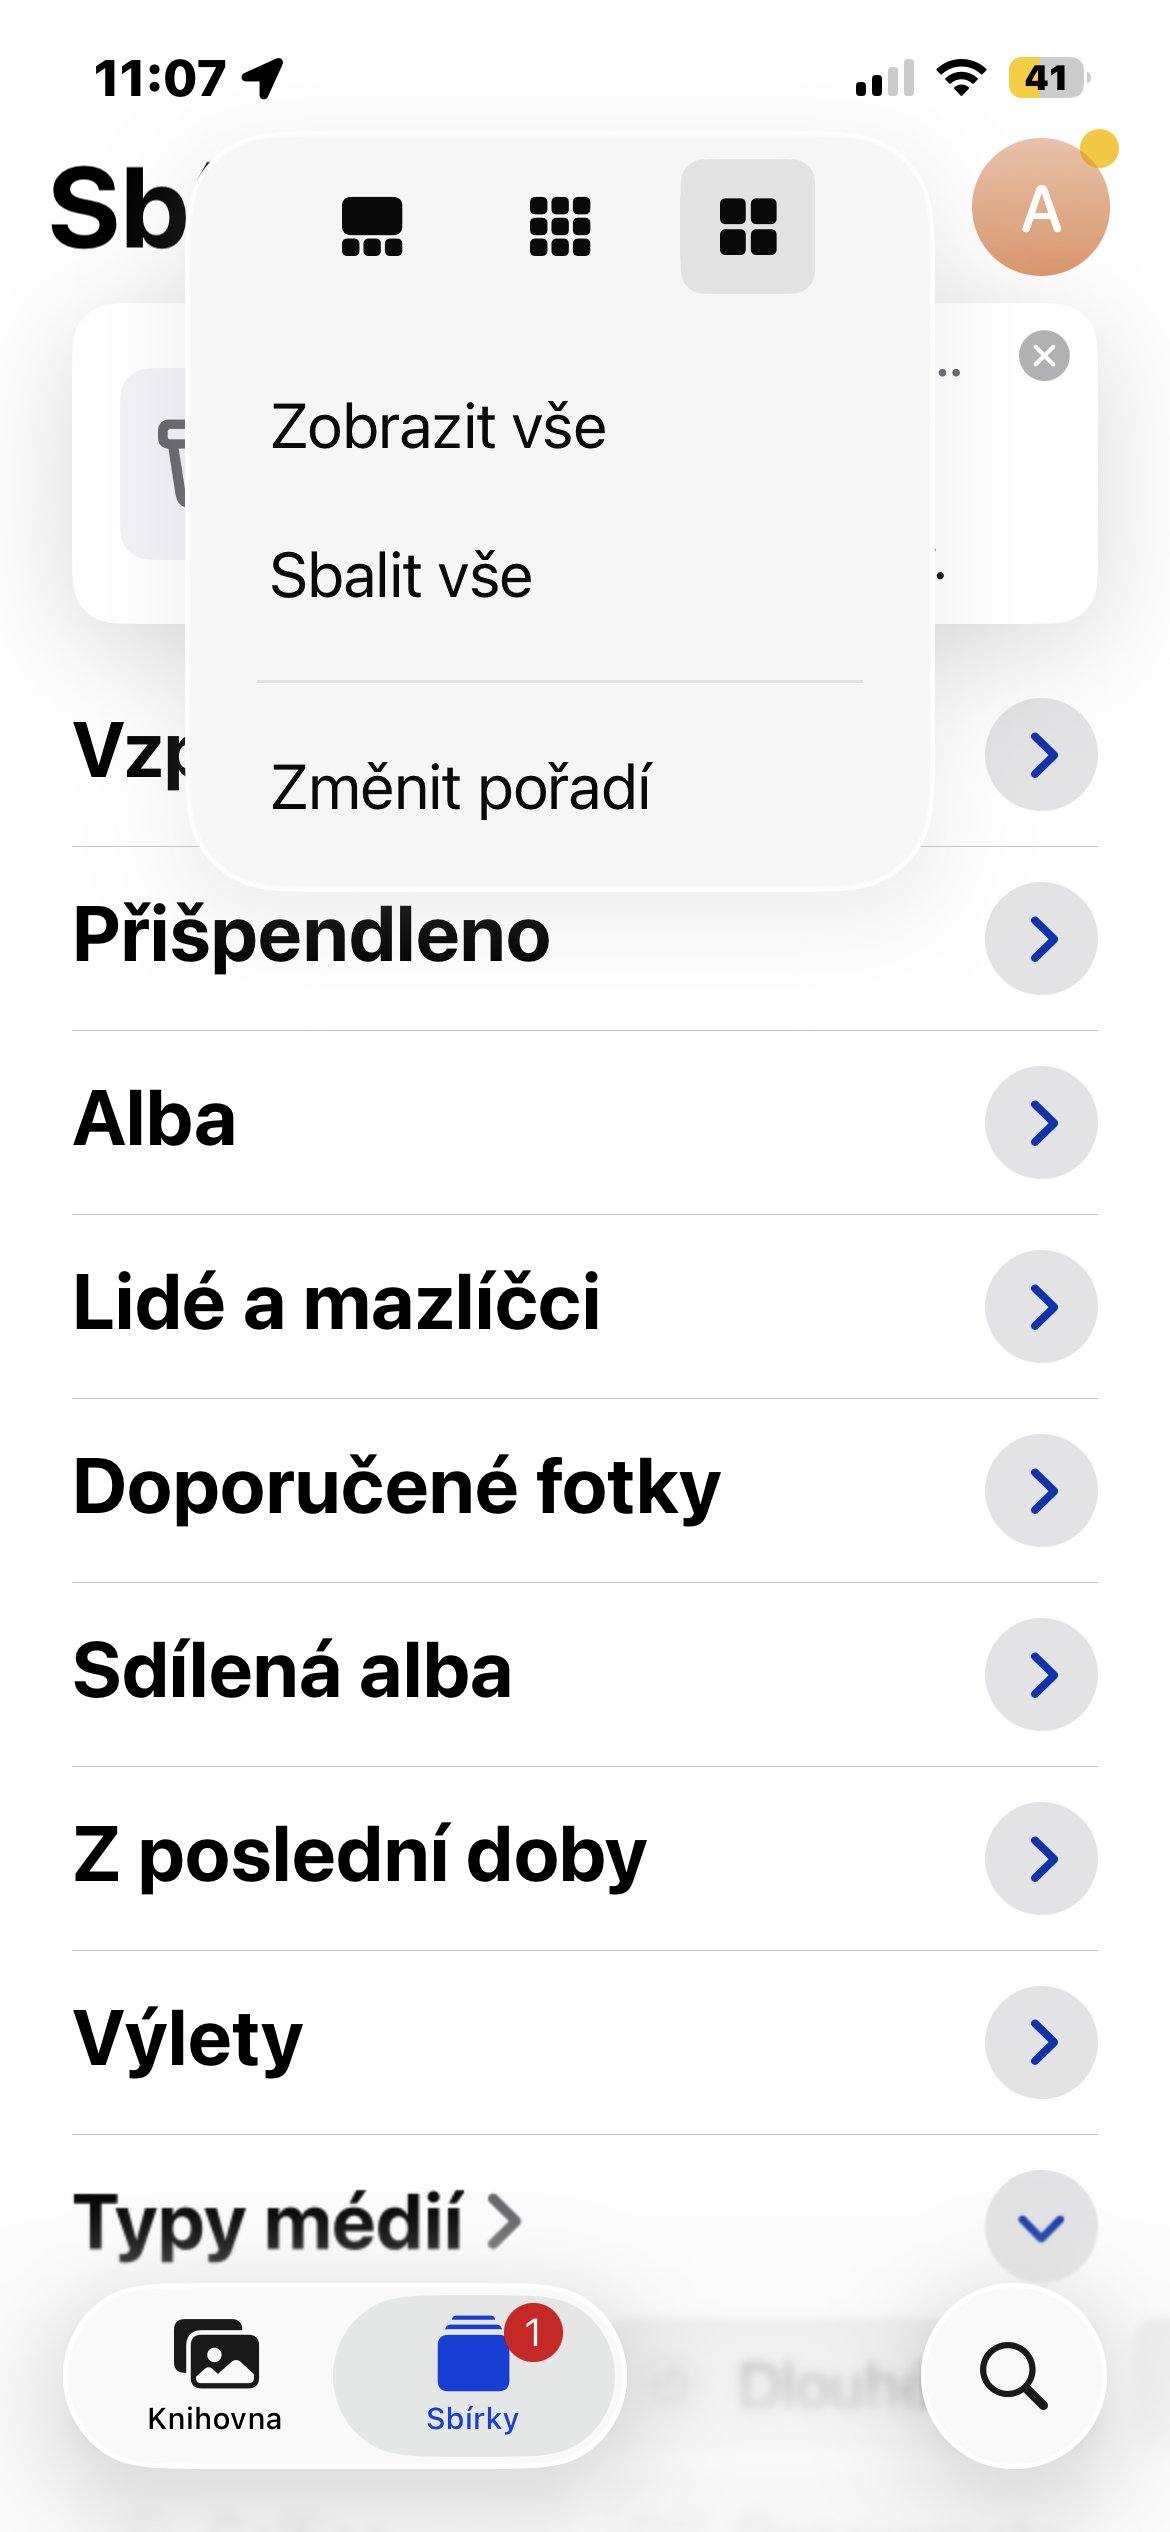
Task: Select the featured single-large tile layout icon
Action: (372, 226)
